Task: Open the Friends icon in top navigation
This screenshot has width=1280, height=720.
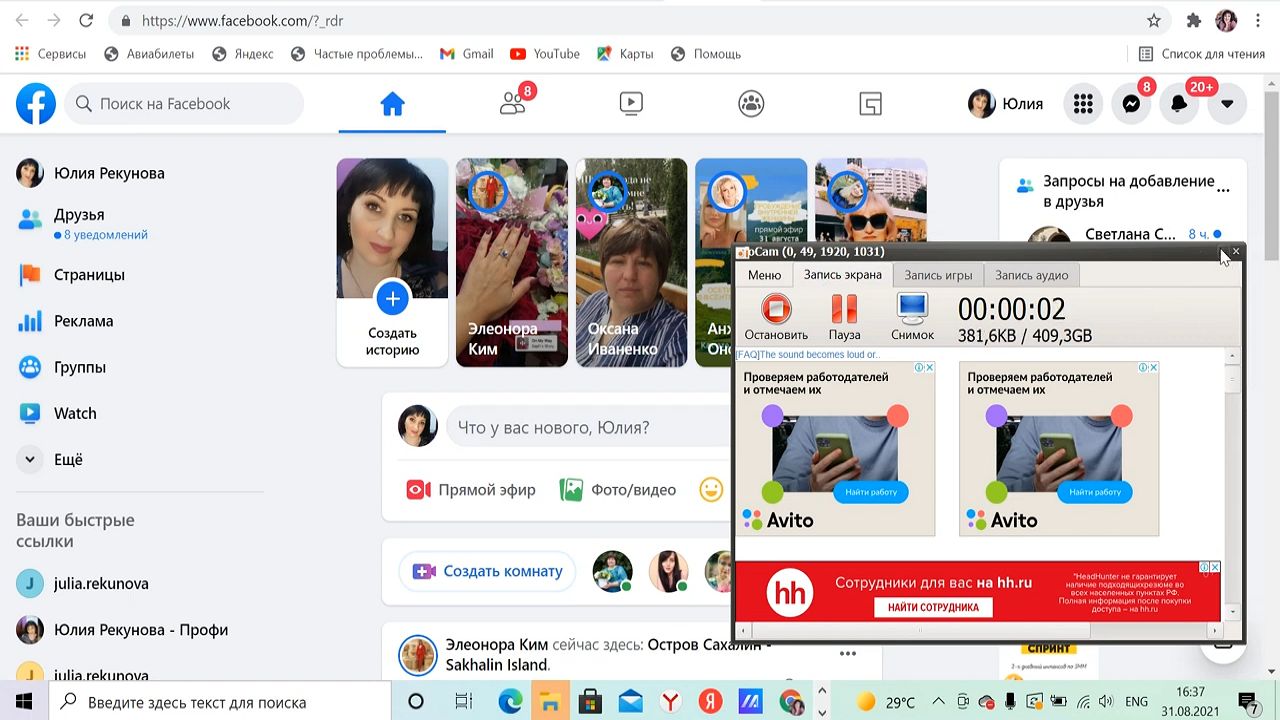Action: [x=512, y=104]
